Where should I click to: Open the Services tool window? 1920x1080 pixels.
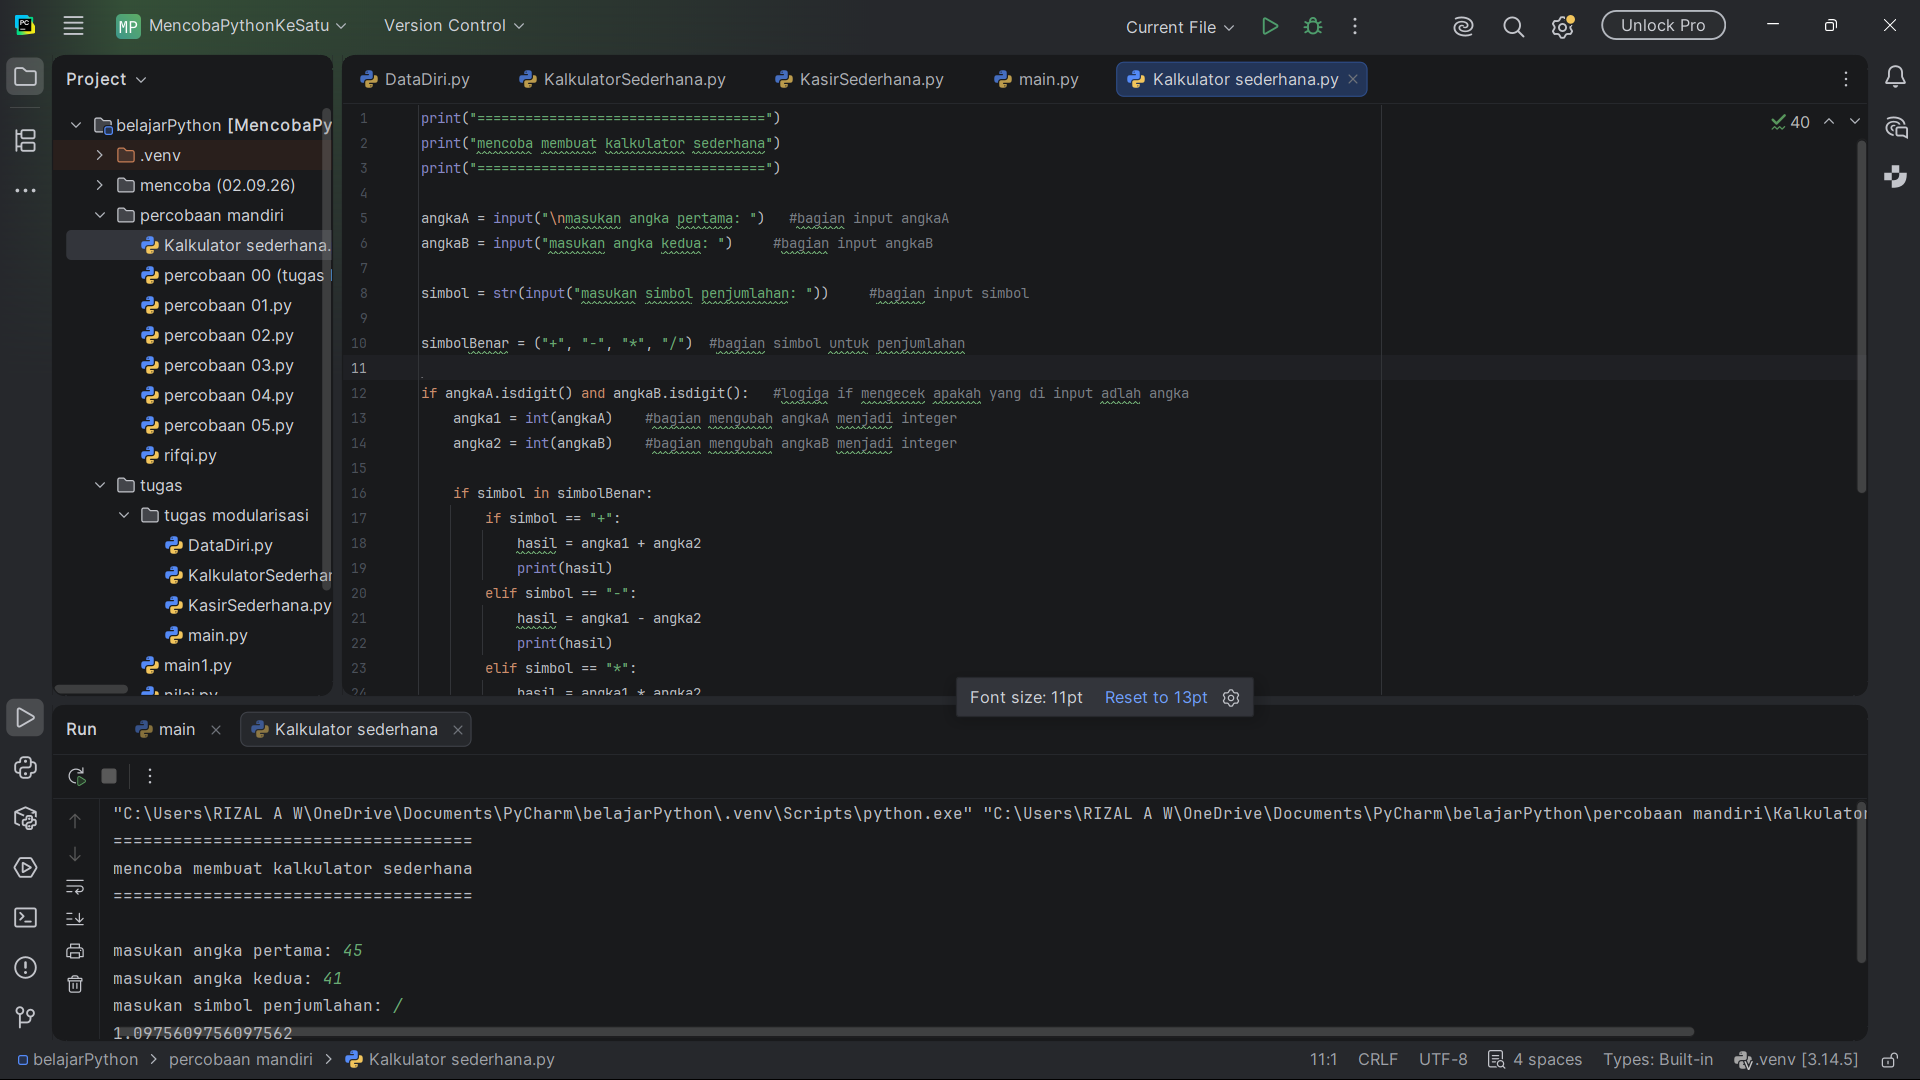(26, 868)
